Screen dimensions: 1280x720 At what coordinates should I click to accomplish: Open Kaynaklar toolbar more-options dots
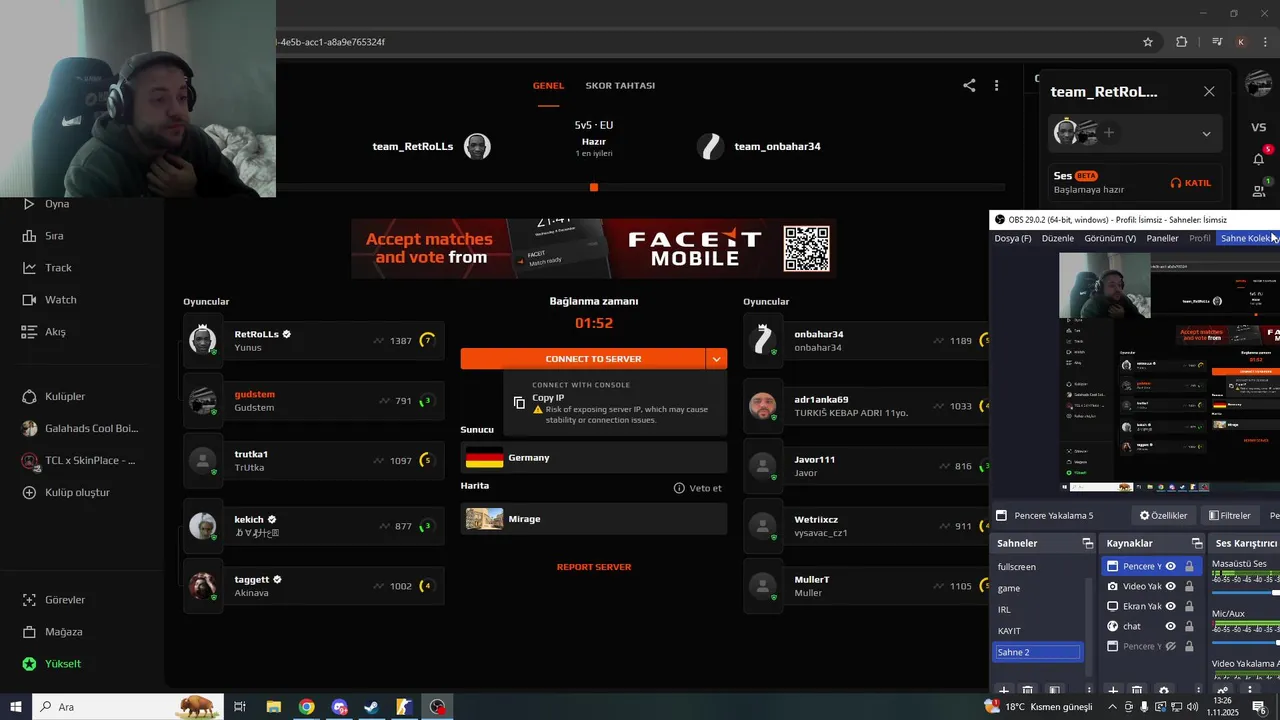coord(1198,690)
